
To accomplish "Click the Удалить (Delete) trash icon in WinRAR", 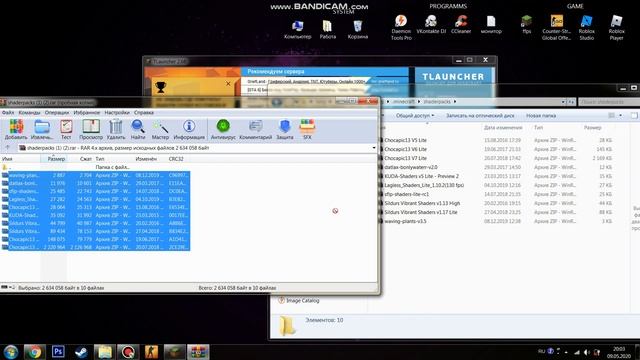I will pos(116,129).
